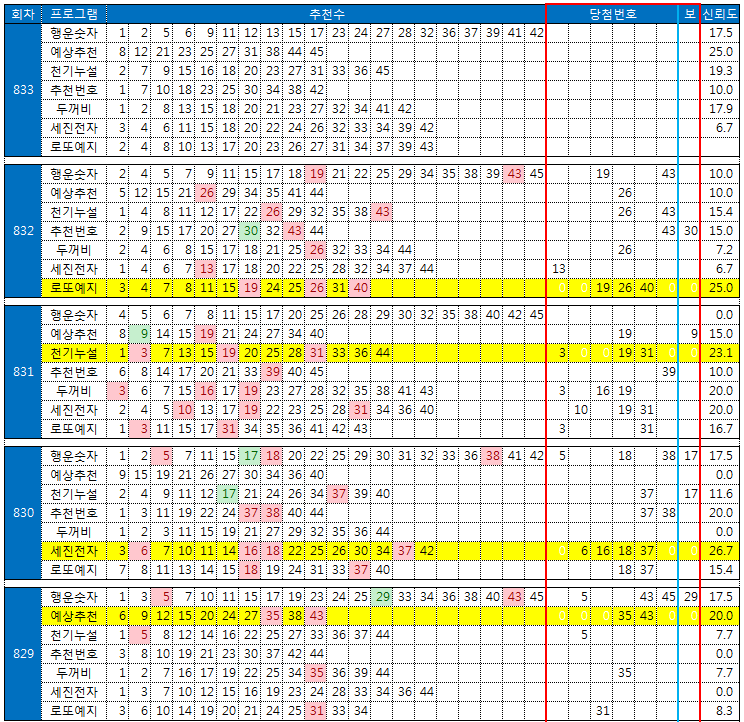Select the 당첨번호 header cell
The width and height of the screenshot is (744, 722).
[612, 14]
